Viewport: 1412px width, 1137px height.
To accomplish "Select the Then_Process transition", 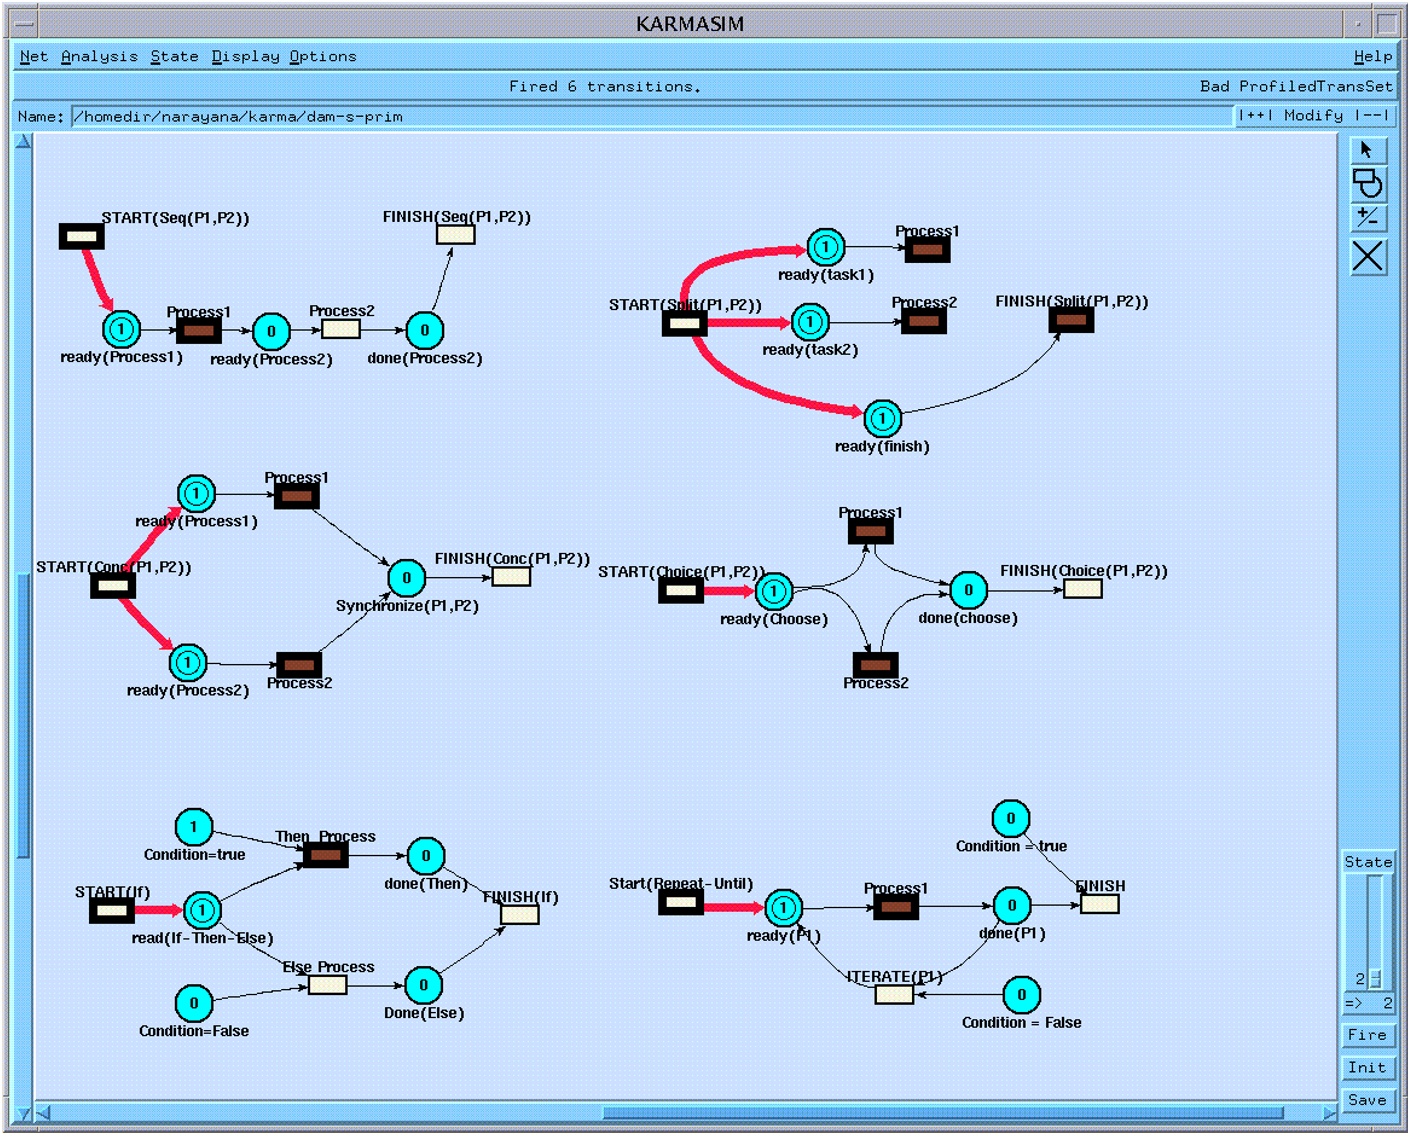I will click(326, 856).
